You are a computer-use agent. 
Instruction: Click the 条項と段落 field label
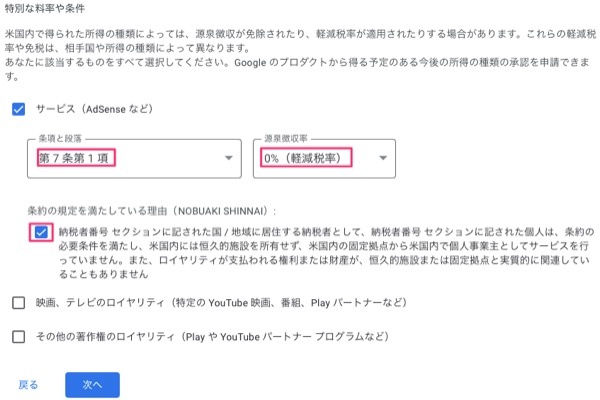point(60,139)
